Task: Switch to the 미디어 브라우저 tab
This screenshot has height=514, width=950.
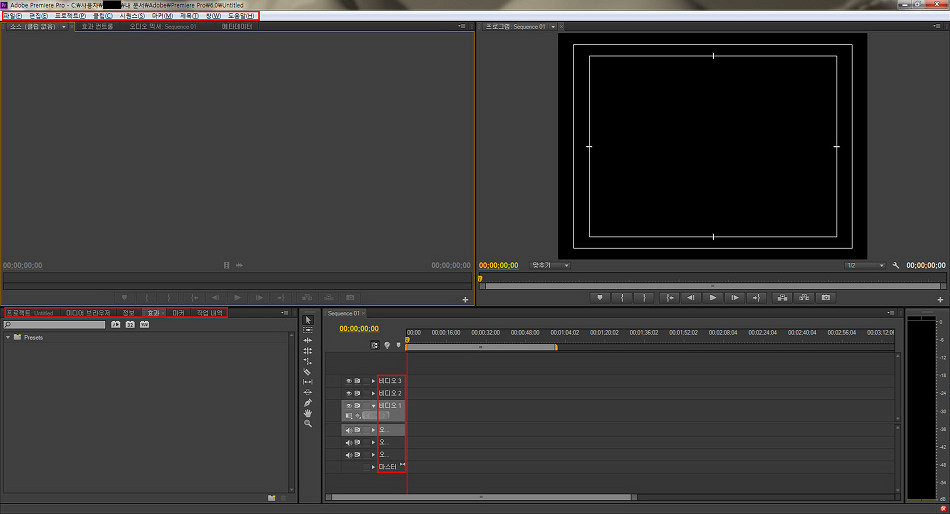Action: click(88, 313)
